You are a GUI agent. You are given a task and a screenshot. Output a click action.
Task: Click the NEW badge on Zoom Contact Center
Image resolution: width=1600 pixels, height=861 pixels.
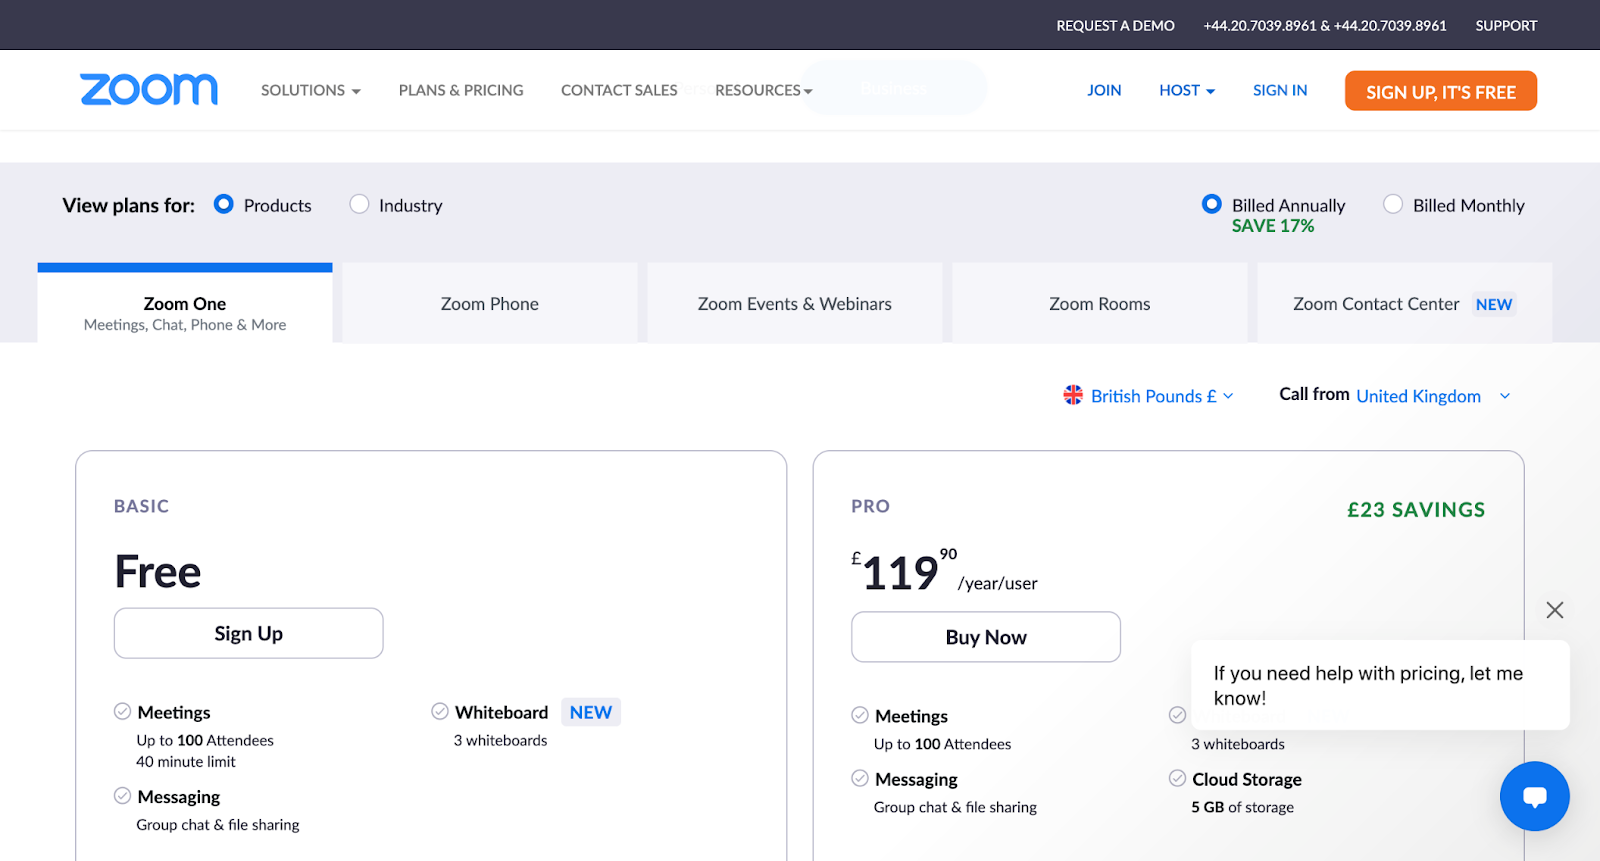1494,304
